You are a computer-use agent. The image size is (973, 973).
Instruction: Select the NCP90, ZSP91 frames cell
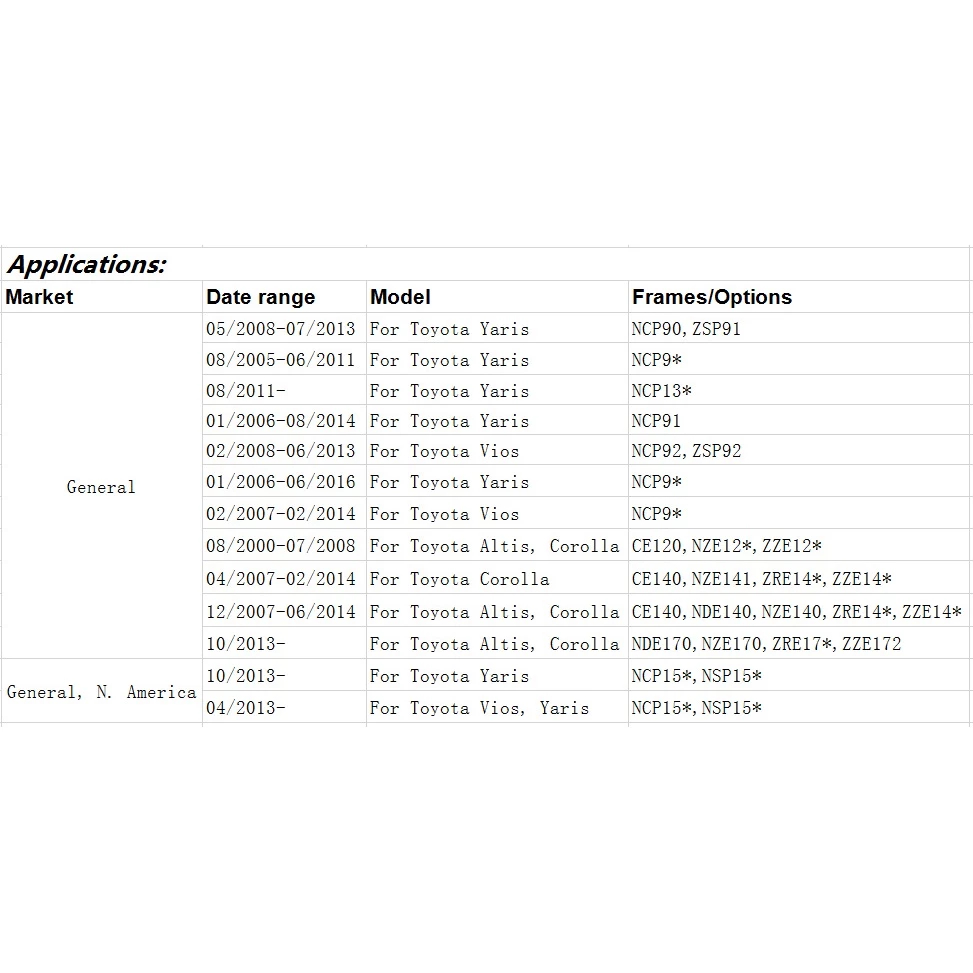(x=799, y=328)
